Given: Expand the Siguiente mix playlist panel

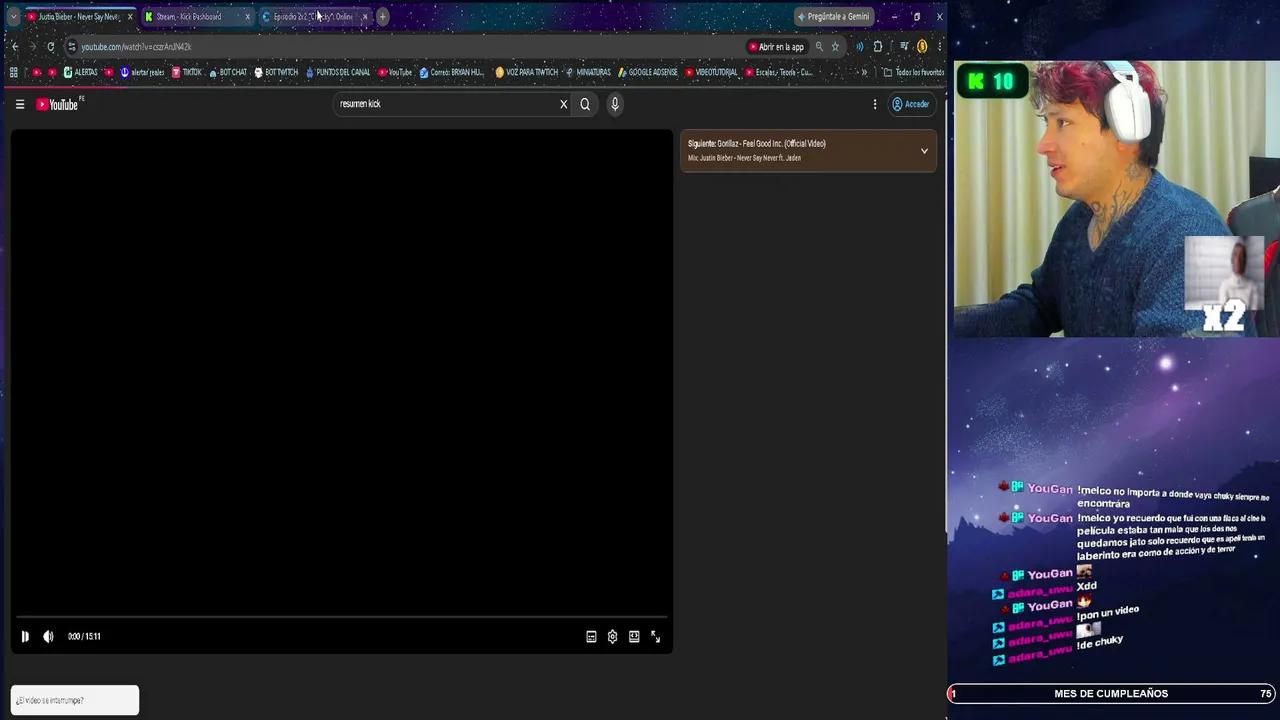Looking at the screenshot, I should pos(924,151).
